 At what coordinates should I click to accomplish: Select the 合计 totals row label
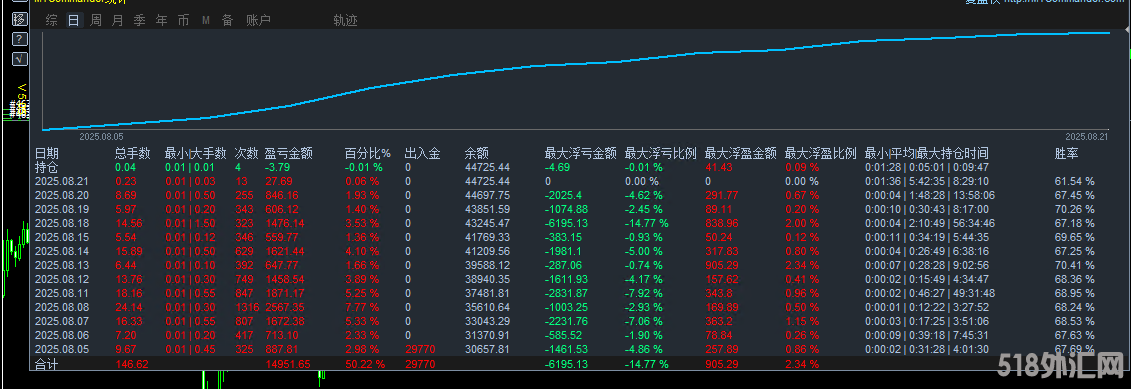click(x=47, y=364)
